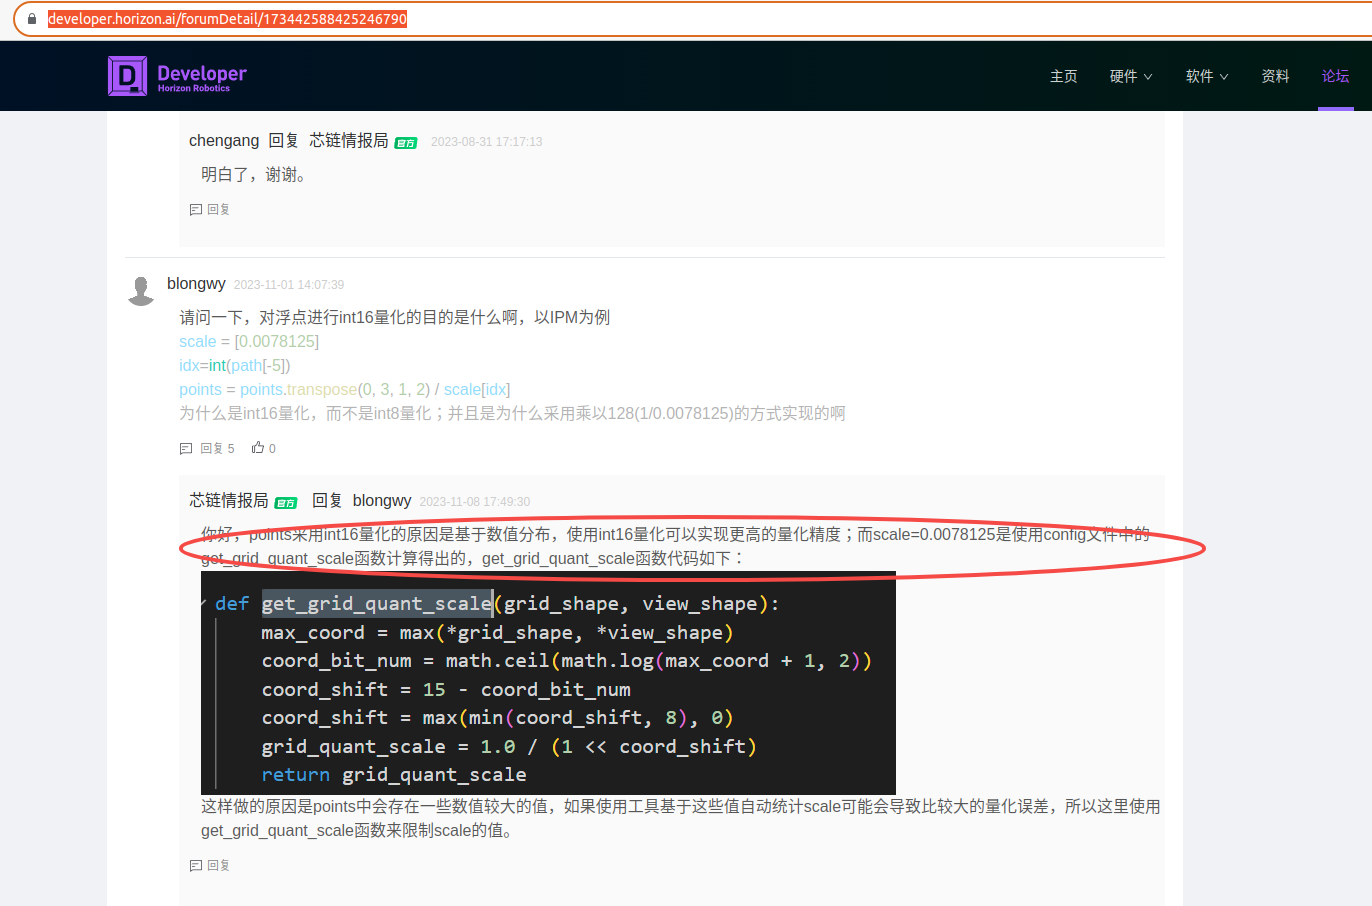Collapse code fold arrow beside def line
This screenshot has height=906, width=1372.
204,603
